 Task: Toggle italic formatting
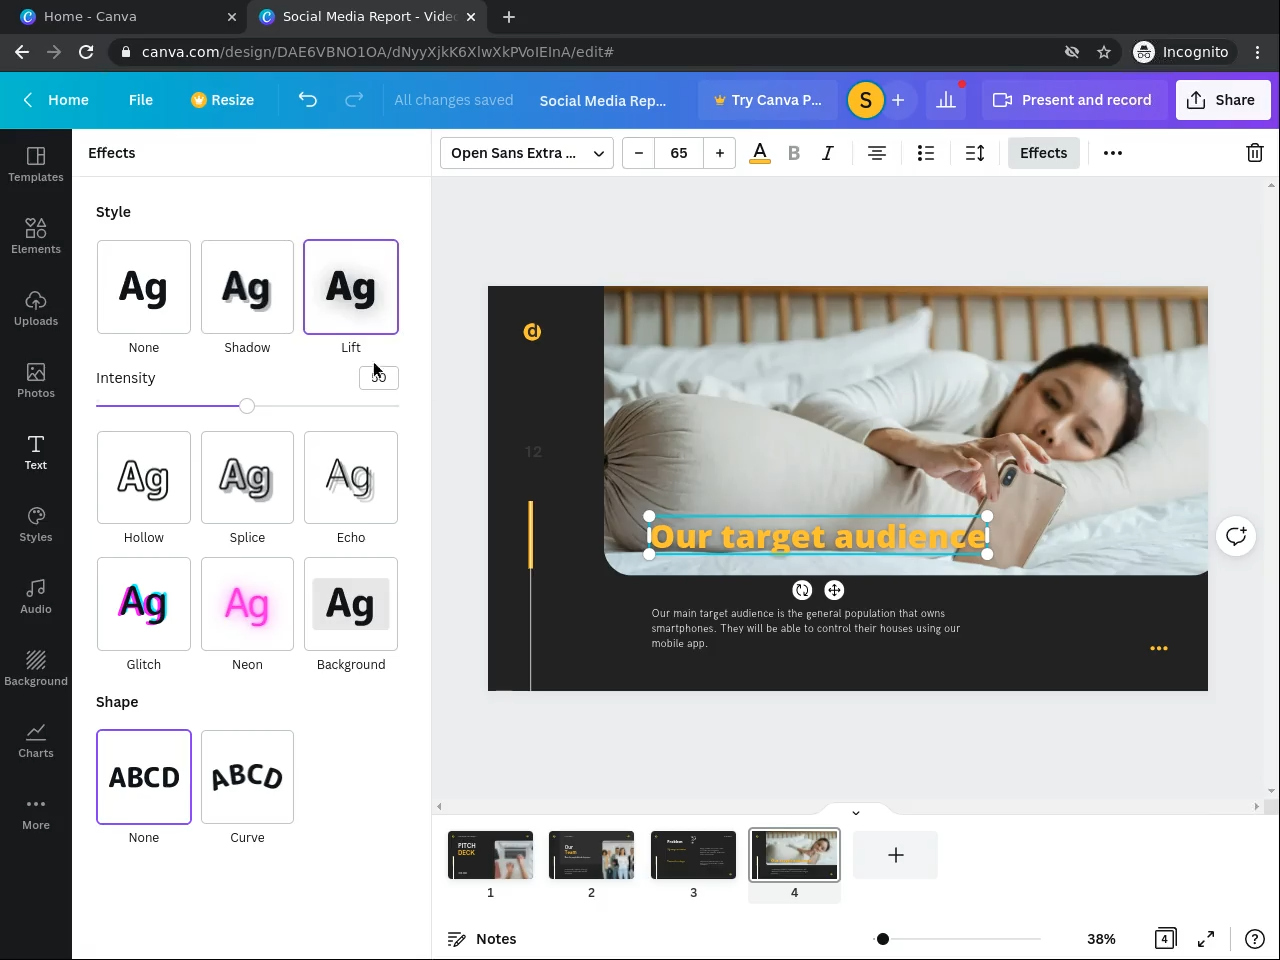(828, 153)
